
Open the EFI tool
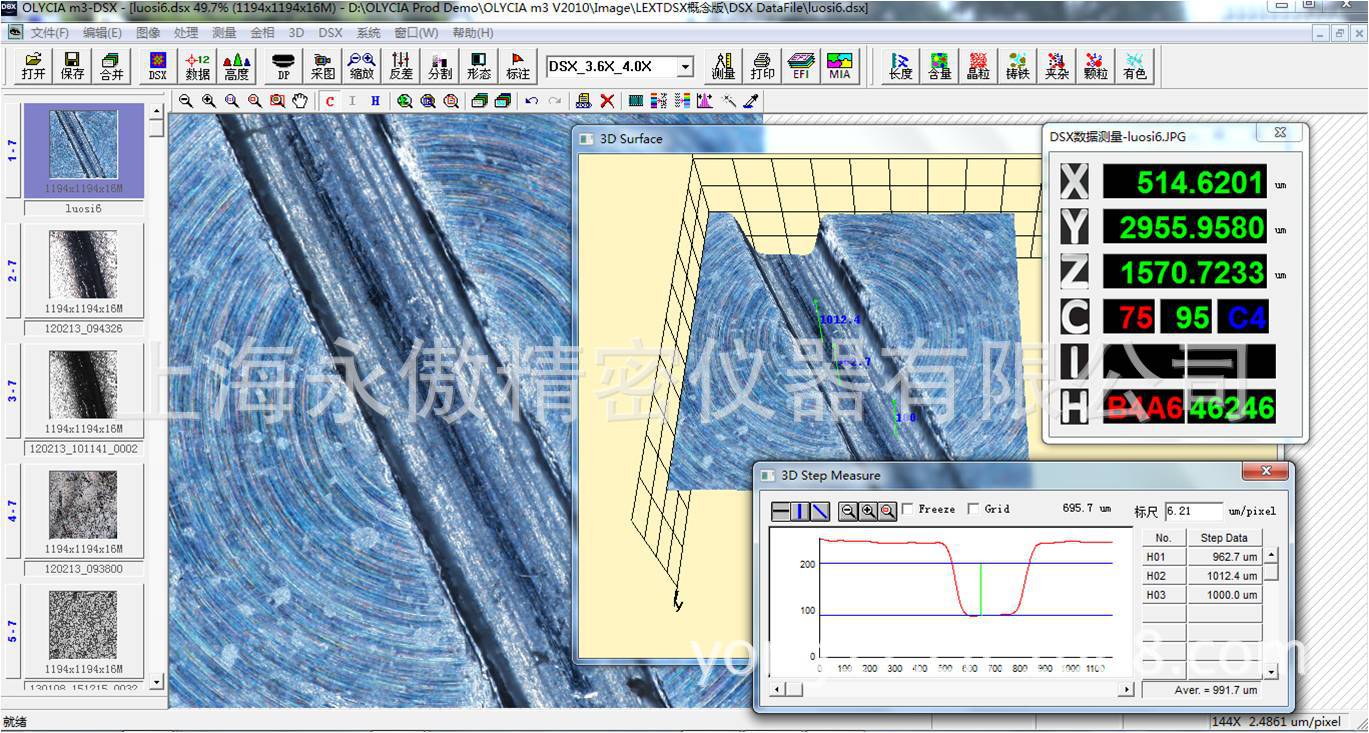pyautogui.click(x=801, y=66)
